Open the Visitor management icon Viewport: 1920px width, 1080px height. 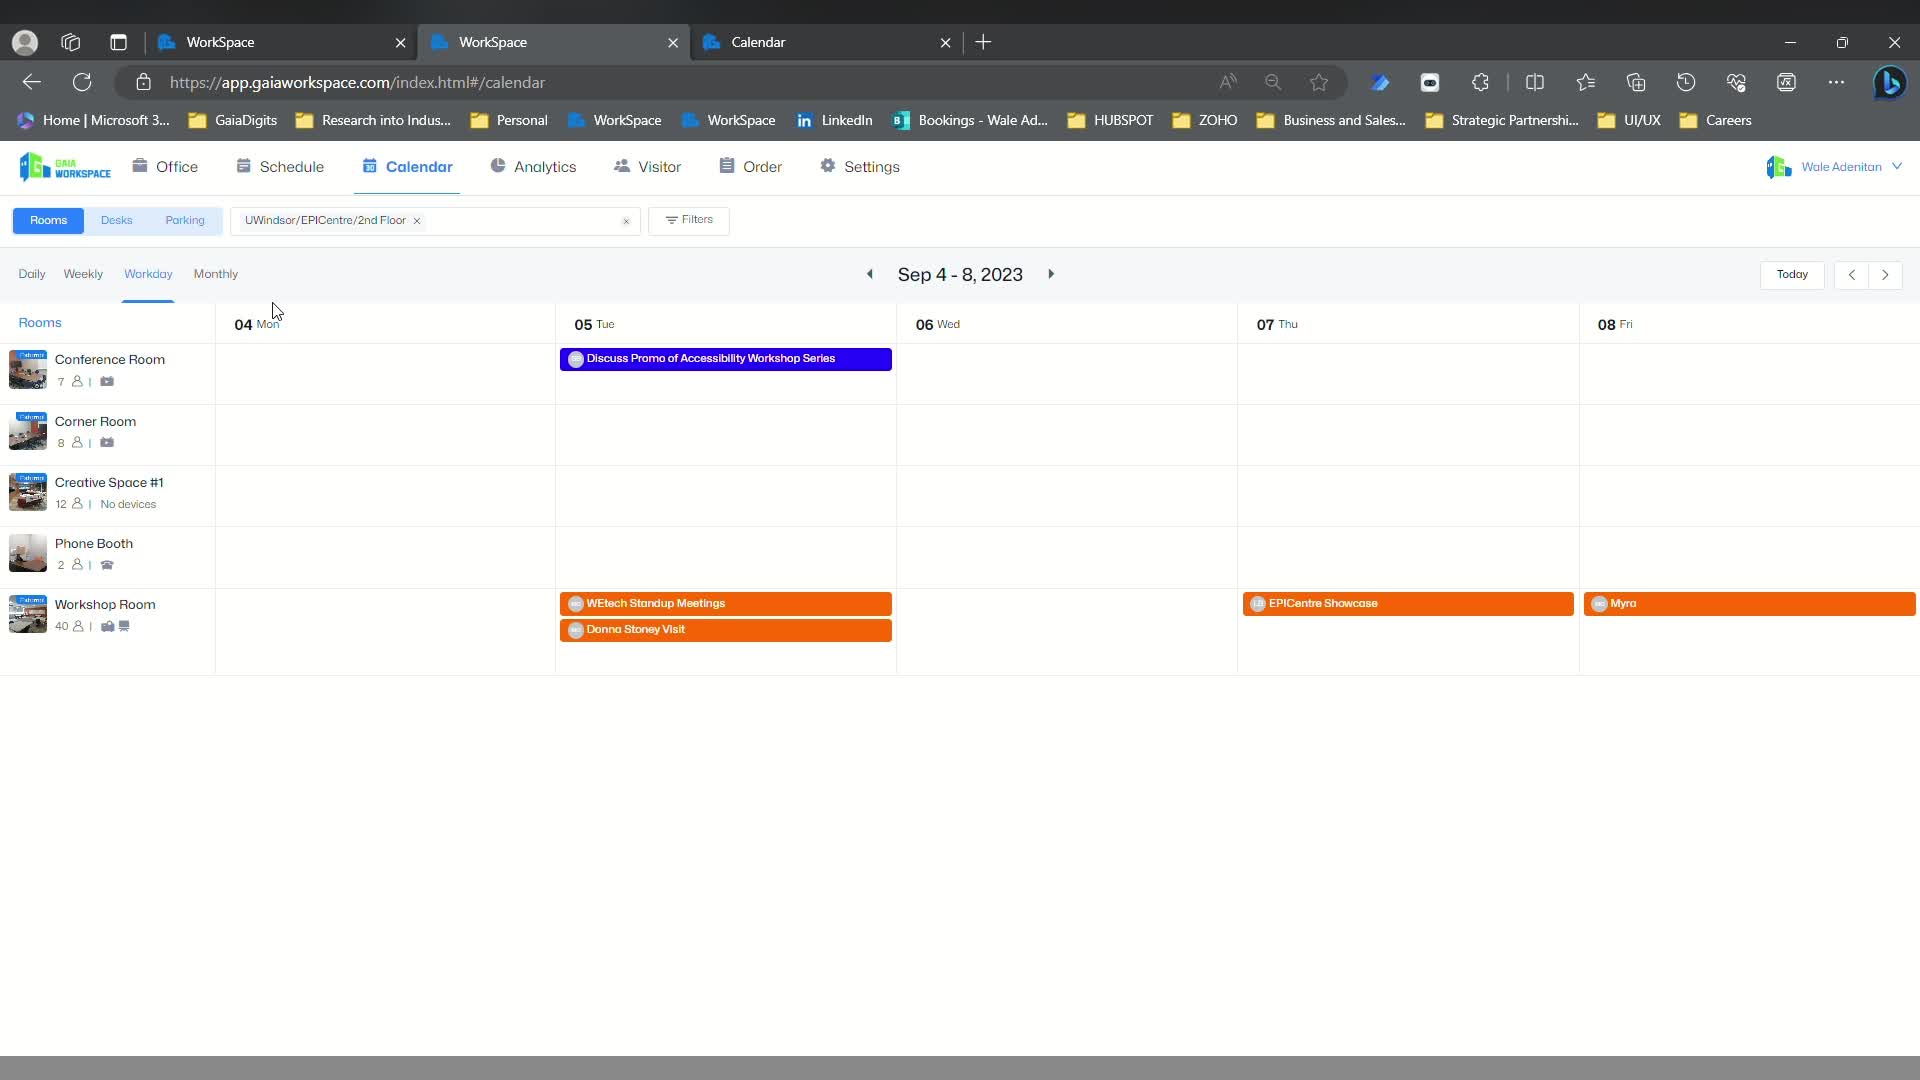coord(622,166)
